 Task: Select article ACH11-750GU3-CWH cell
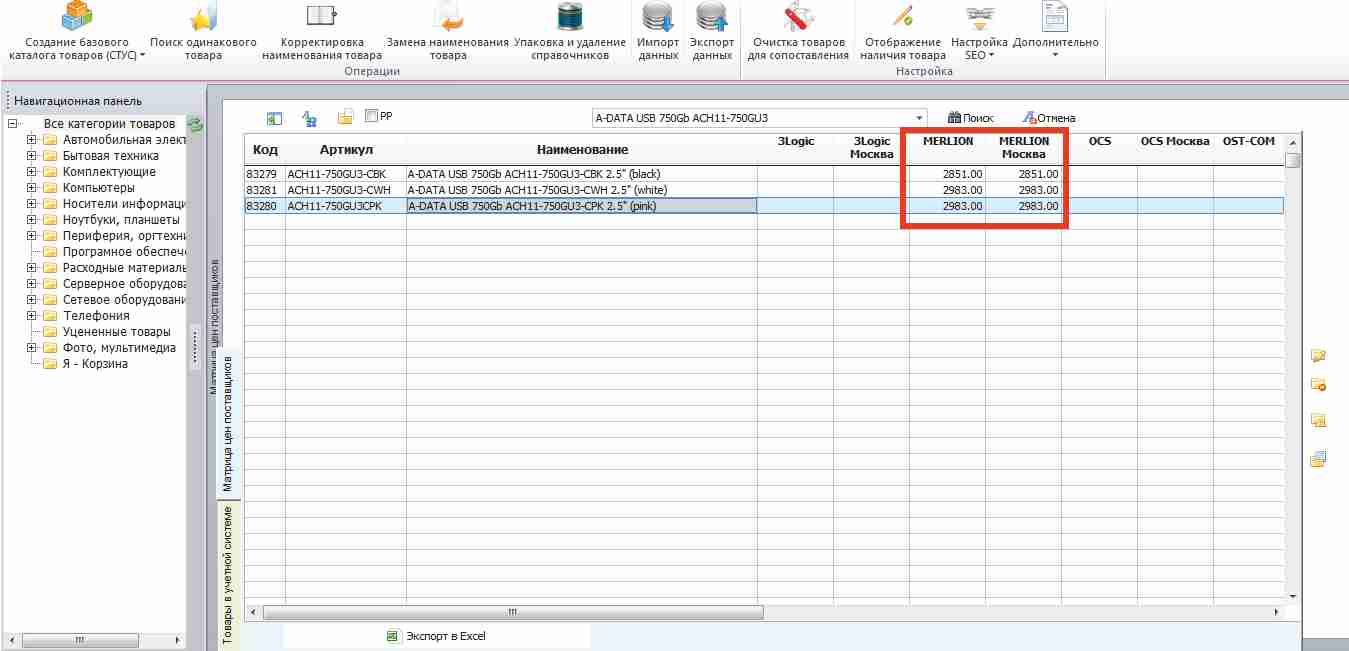(346, 190)
